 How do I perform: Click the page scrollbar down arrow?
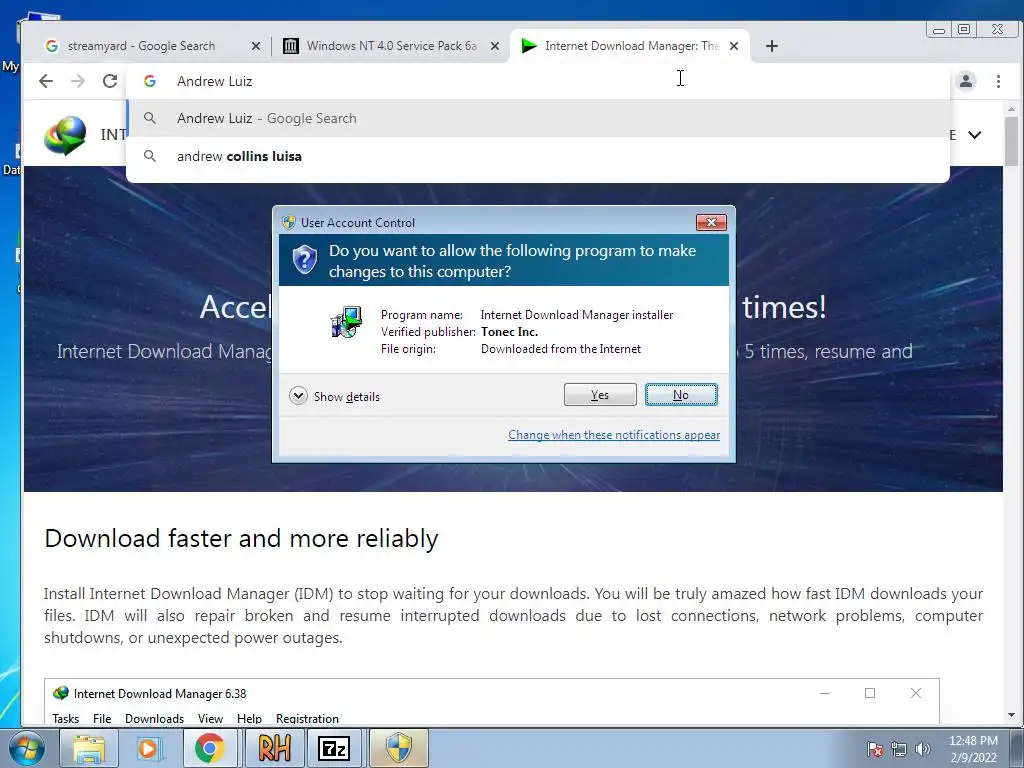1012,715
